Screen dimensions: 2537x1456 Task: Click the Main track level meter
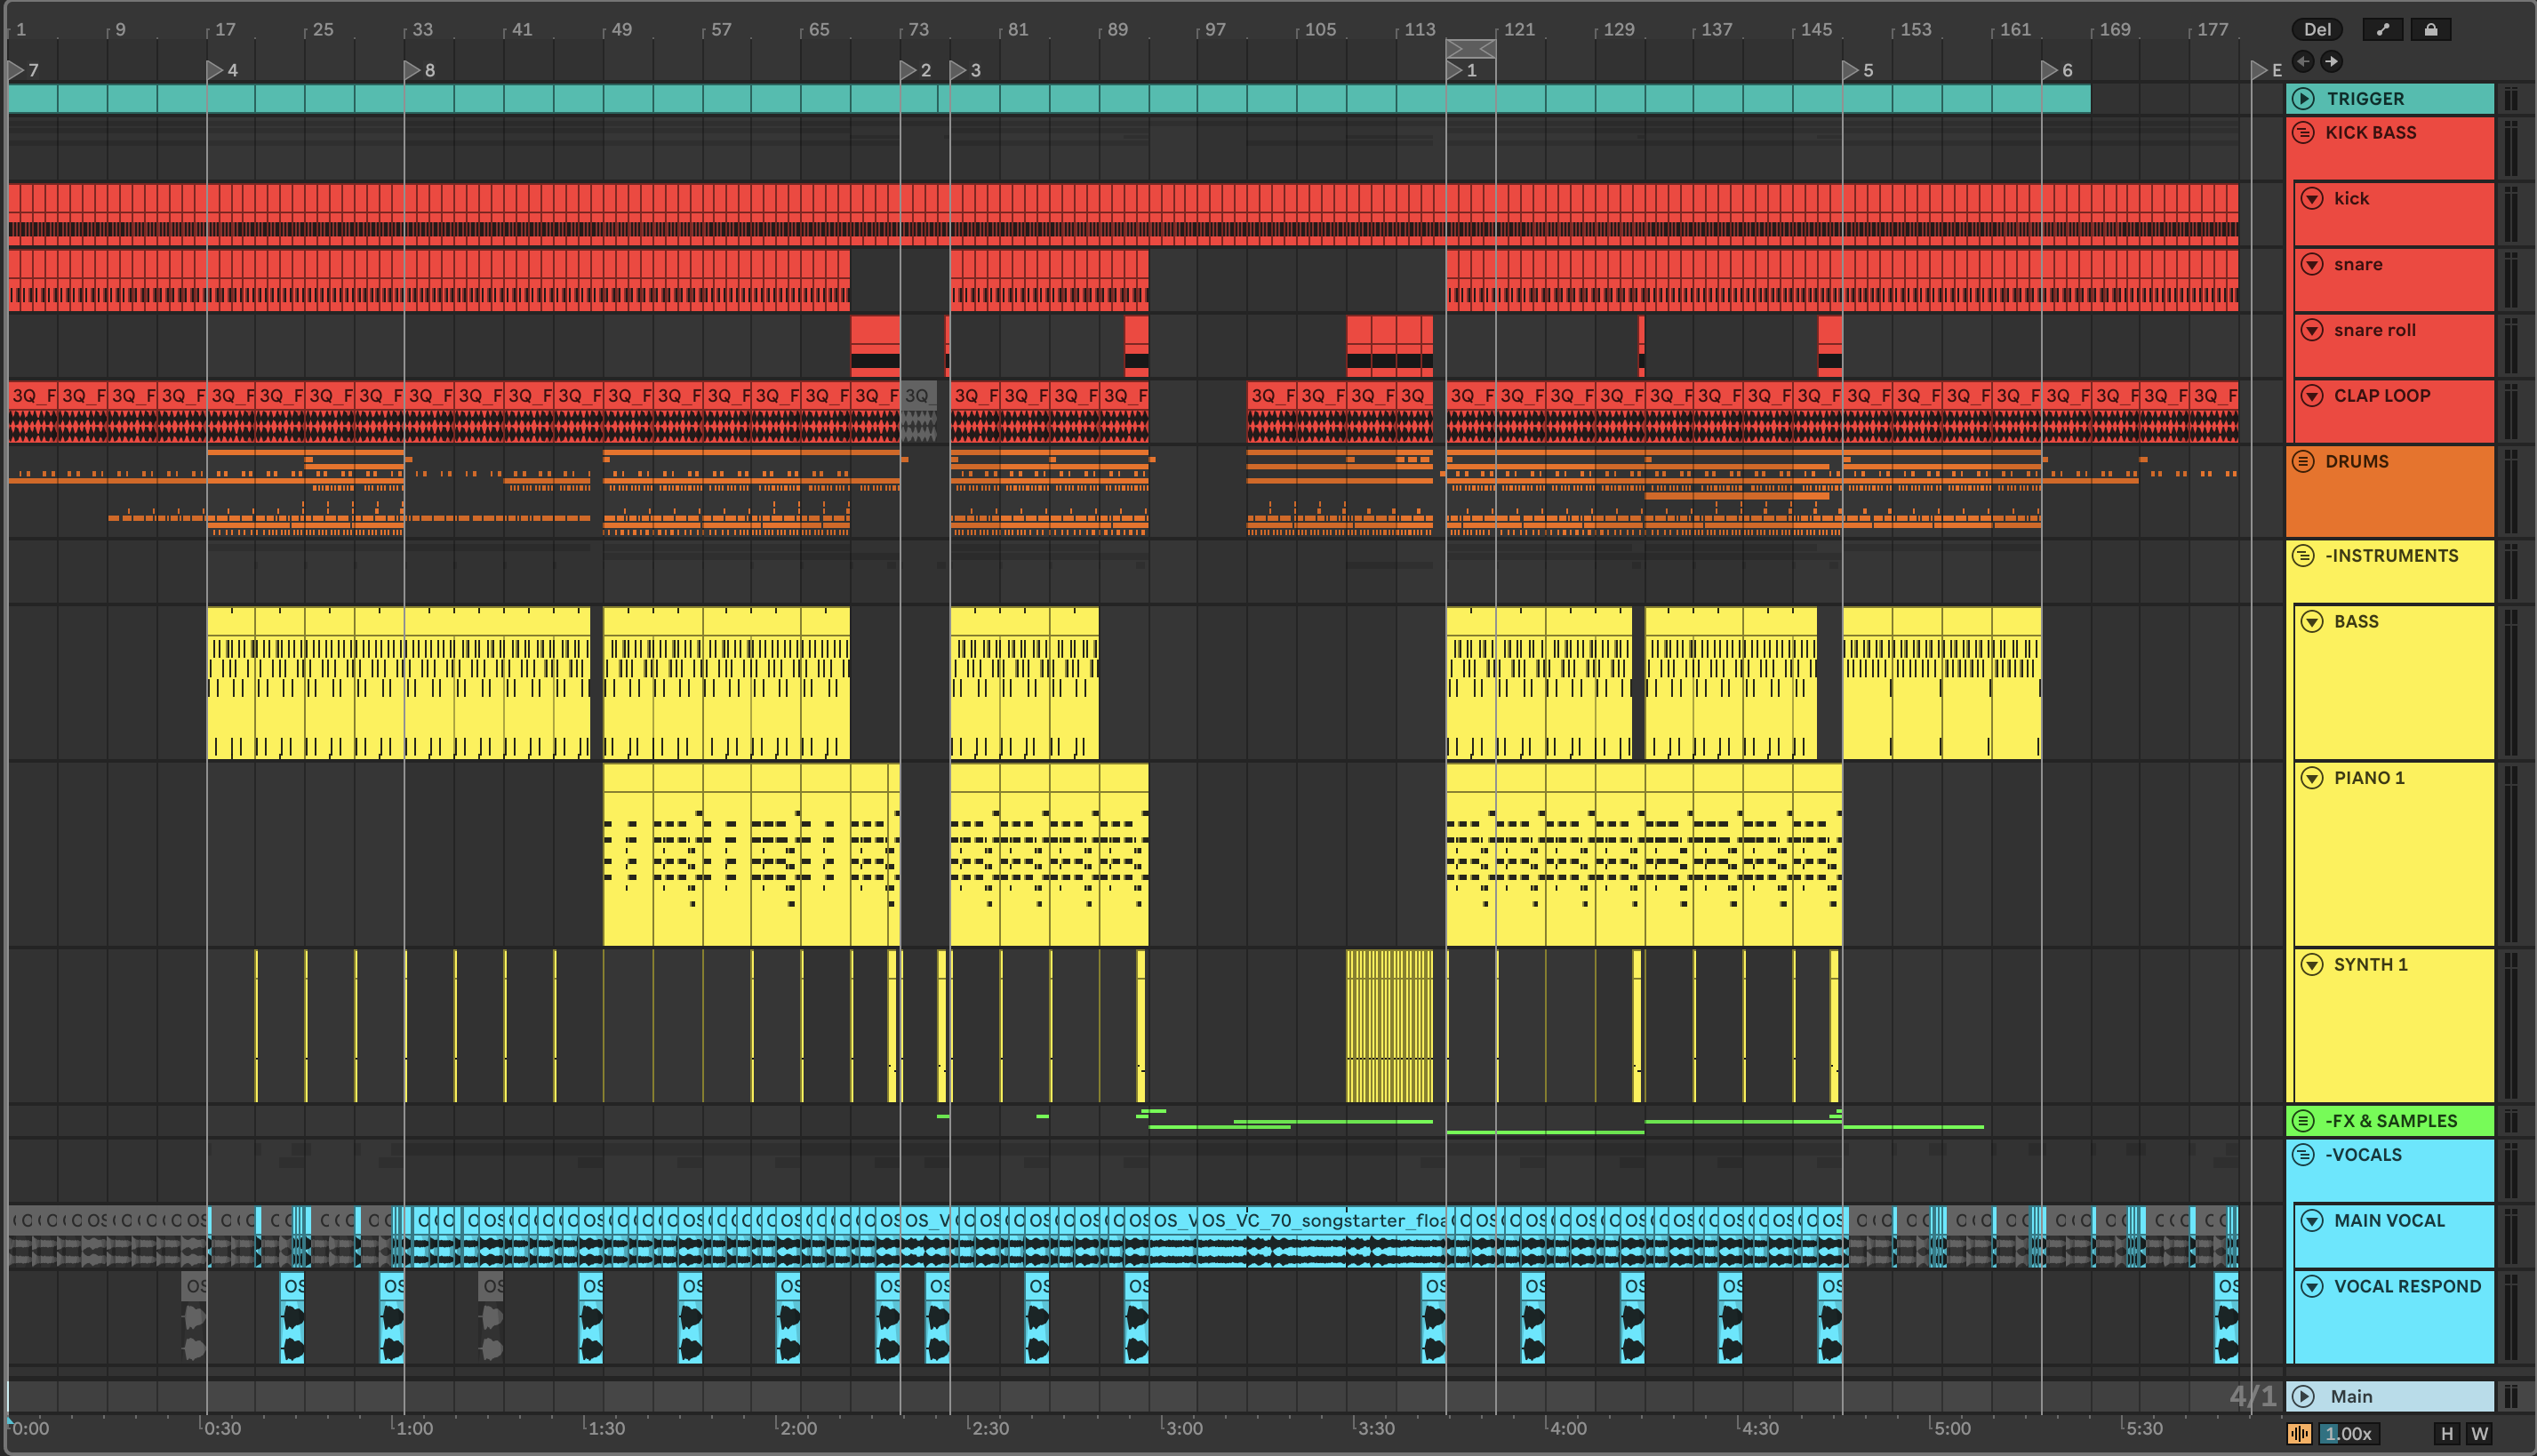pyautogui.click(x=2511, y=1396)
